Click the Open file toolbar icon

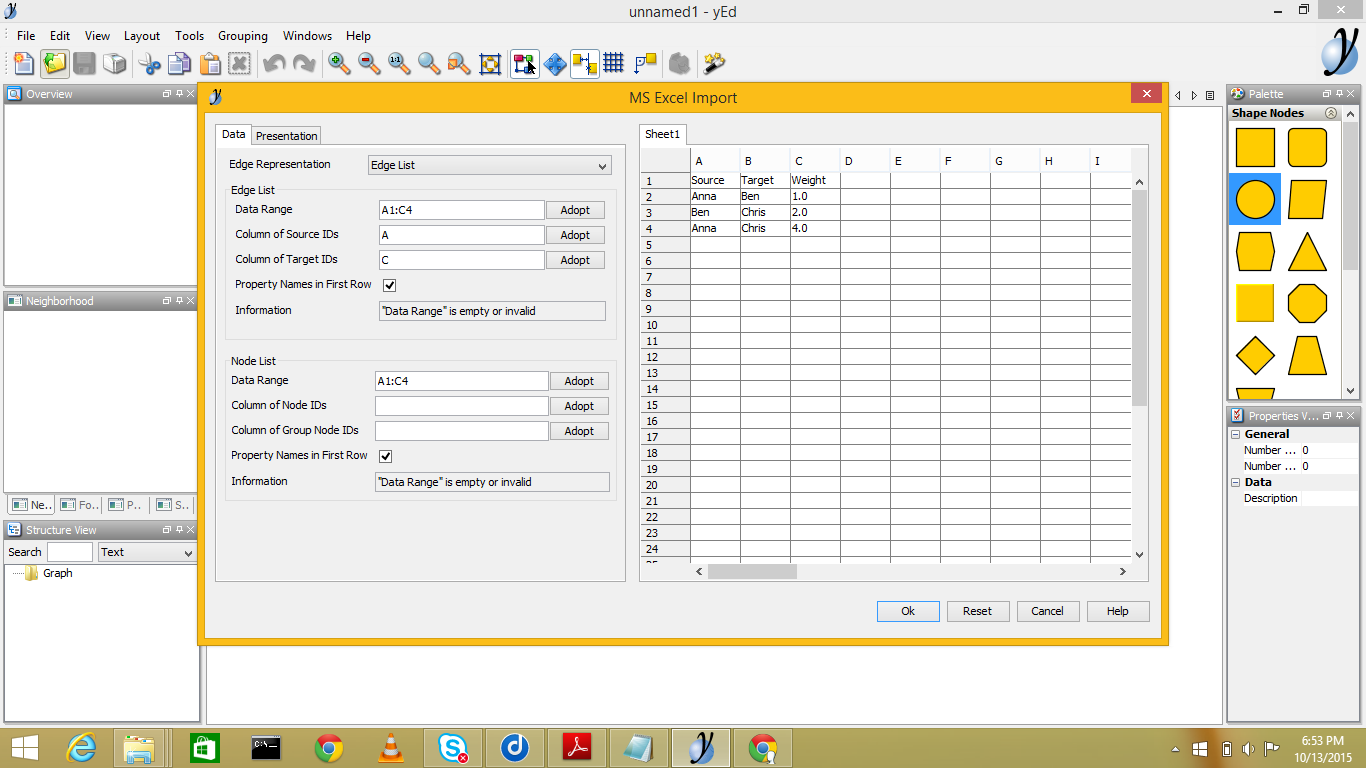[55, 64]
